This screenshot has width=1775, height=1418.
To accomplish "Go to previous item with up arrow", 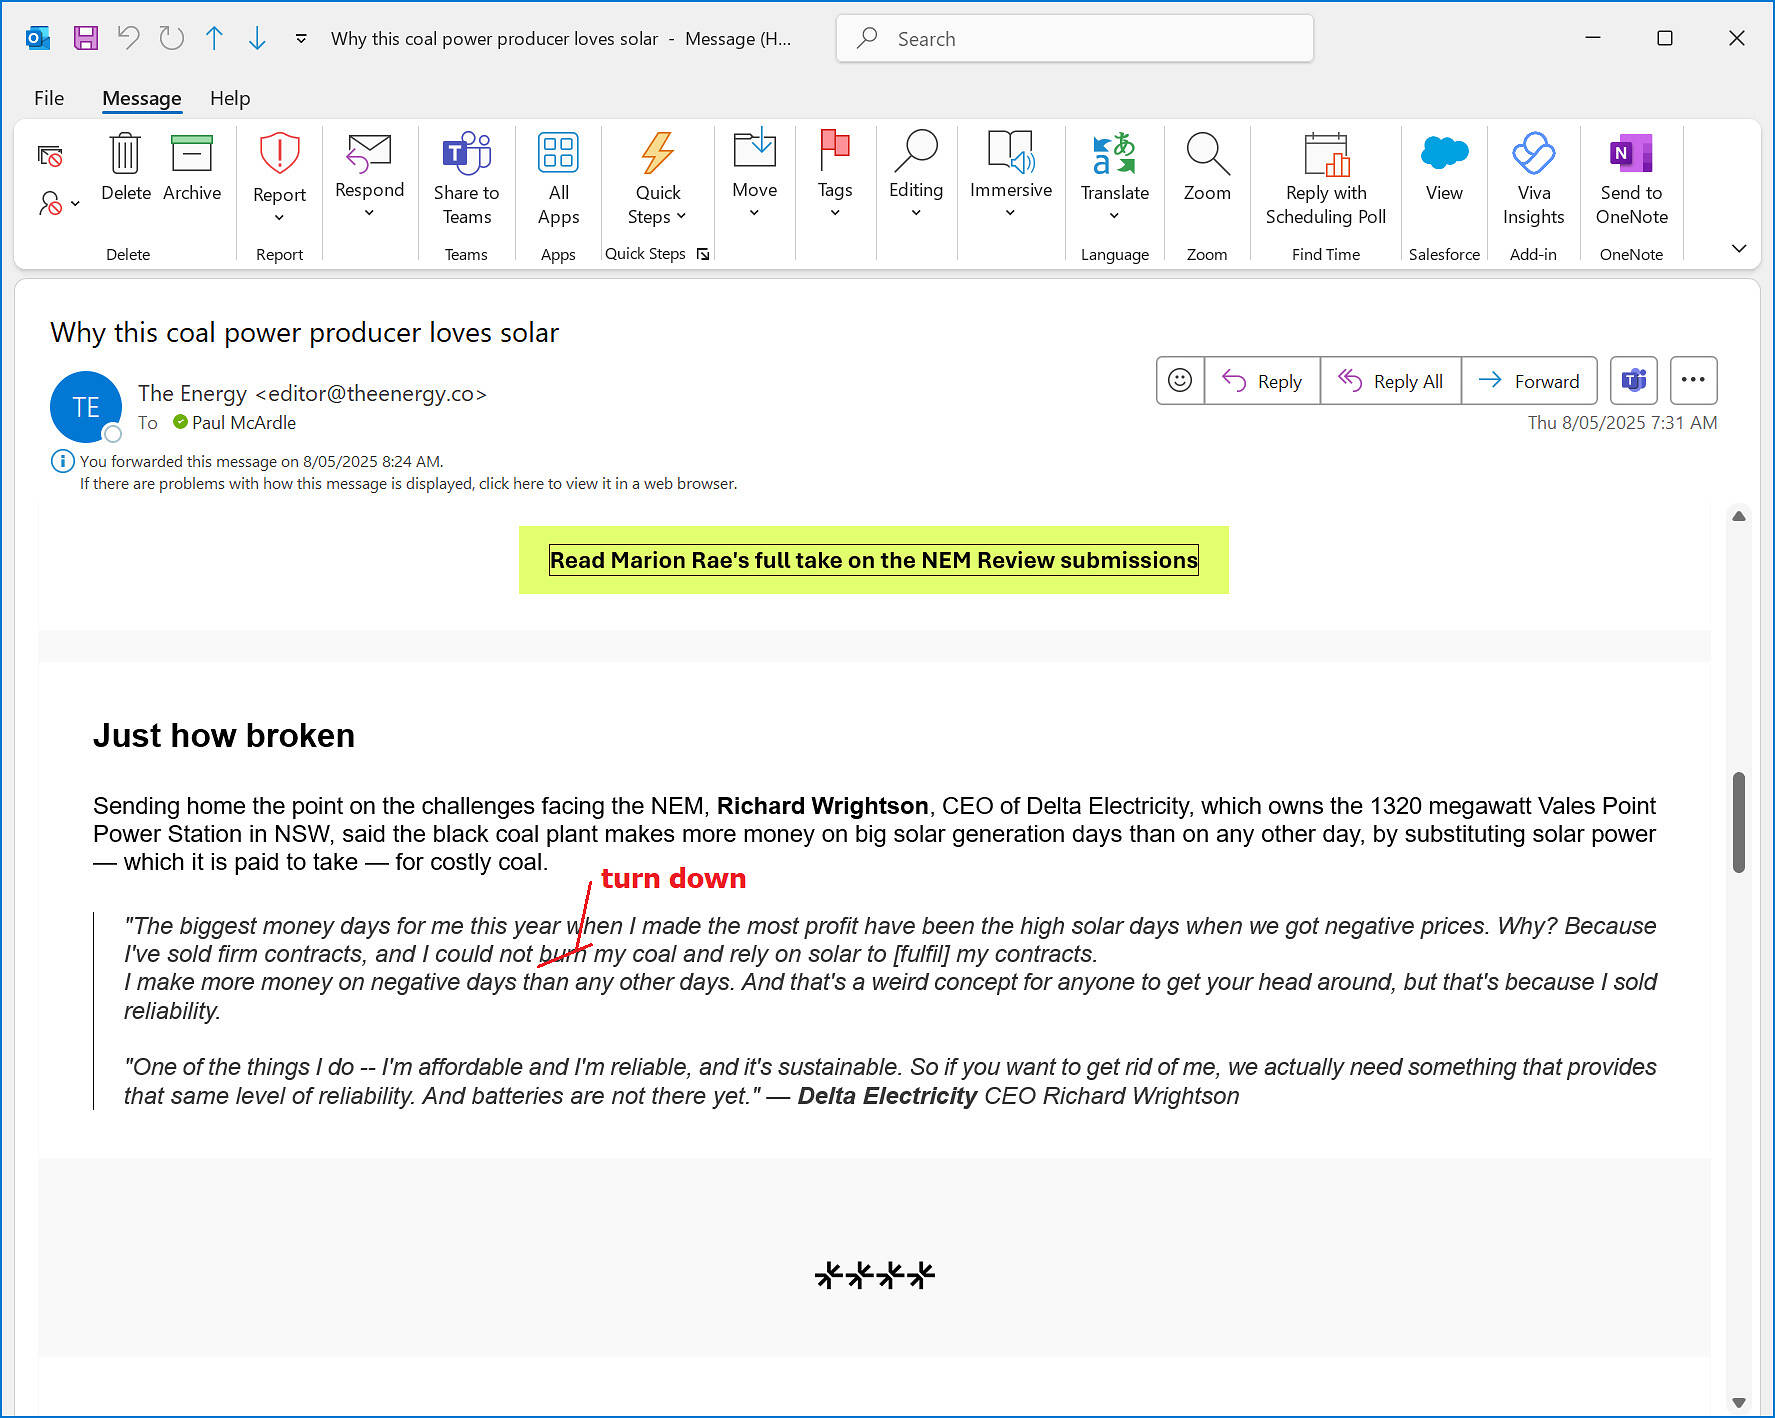I will [x=214, y=38].
